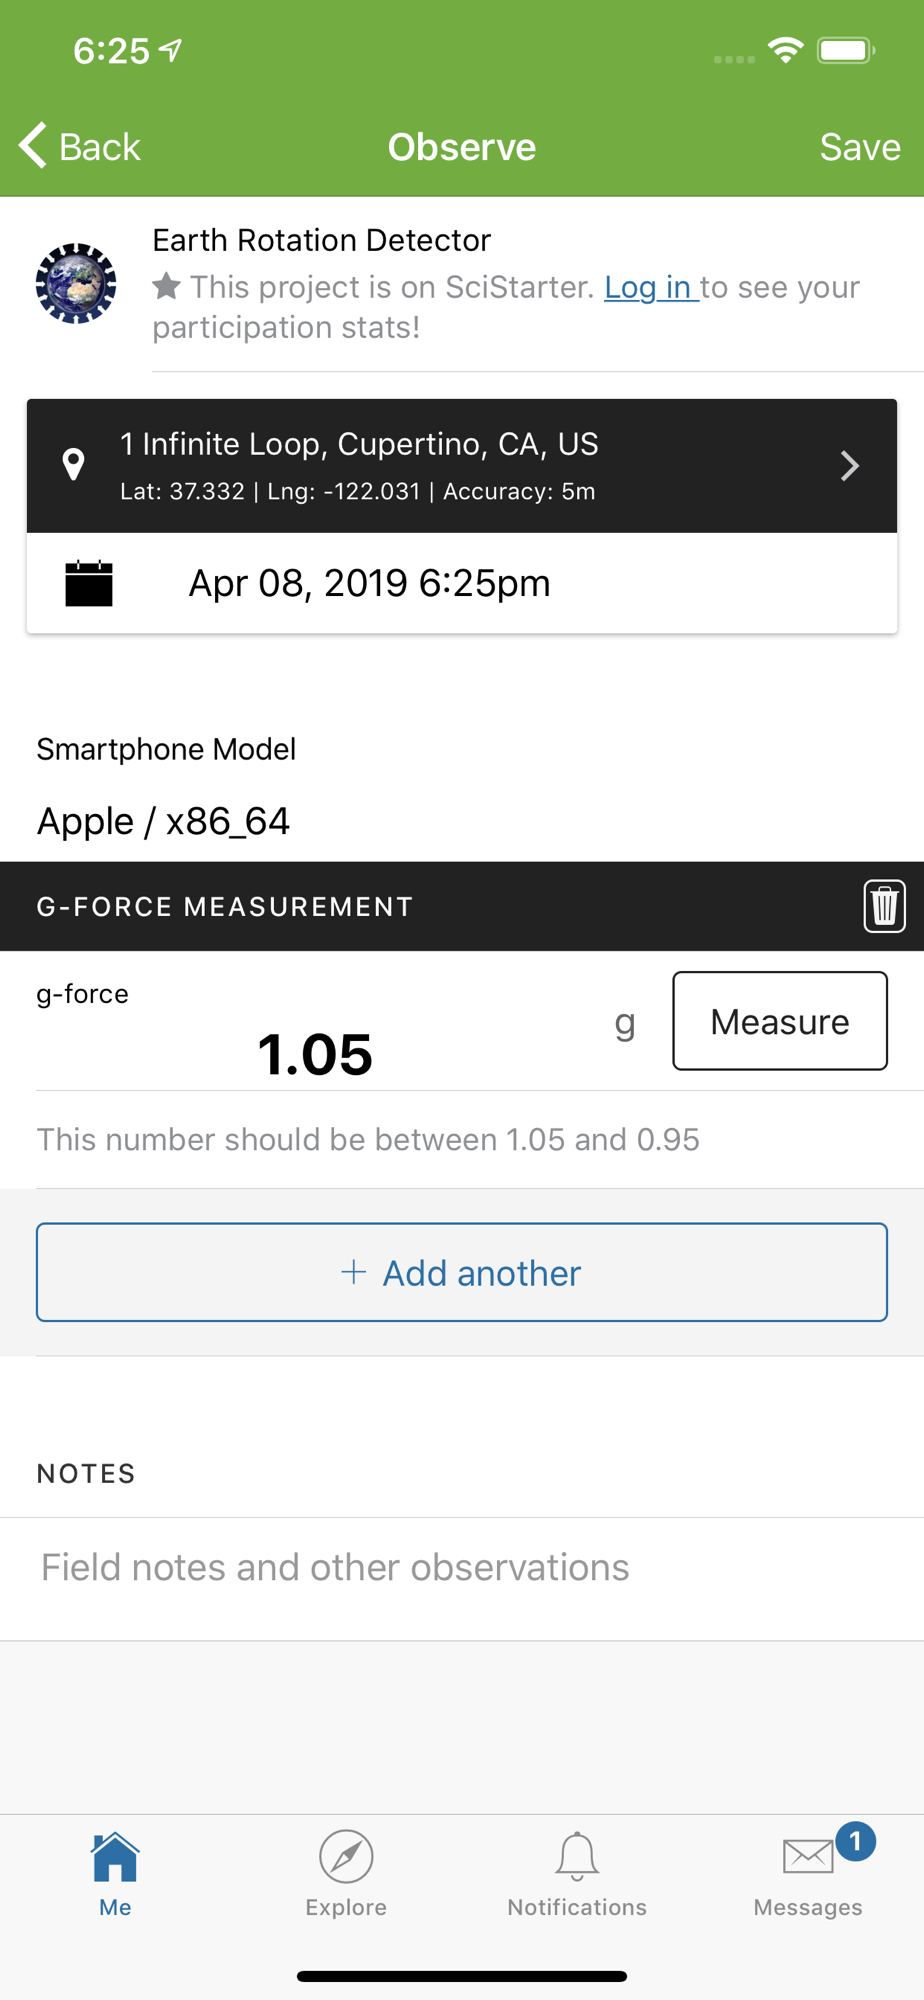Follow the Log in link
This screenshot has width=924, height=2000.
click(651, 287)
